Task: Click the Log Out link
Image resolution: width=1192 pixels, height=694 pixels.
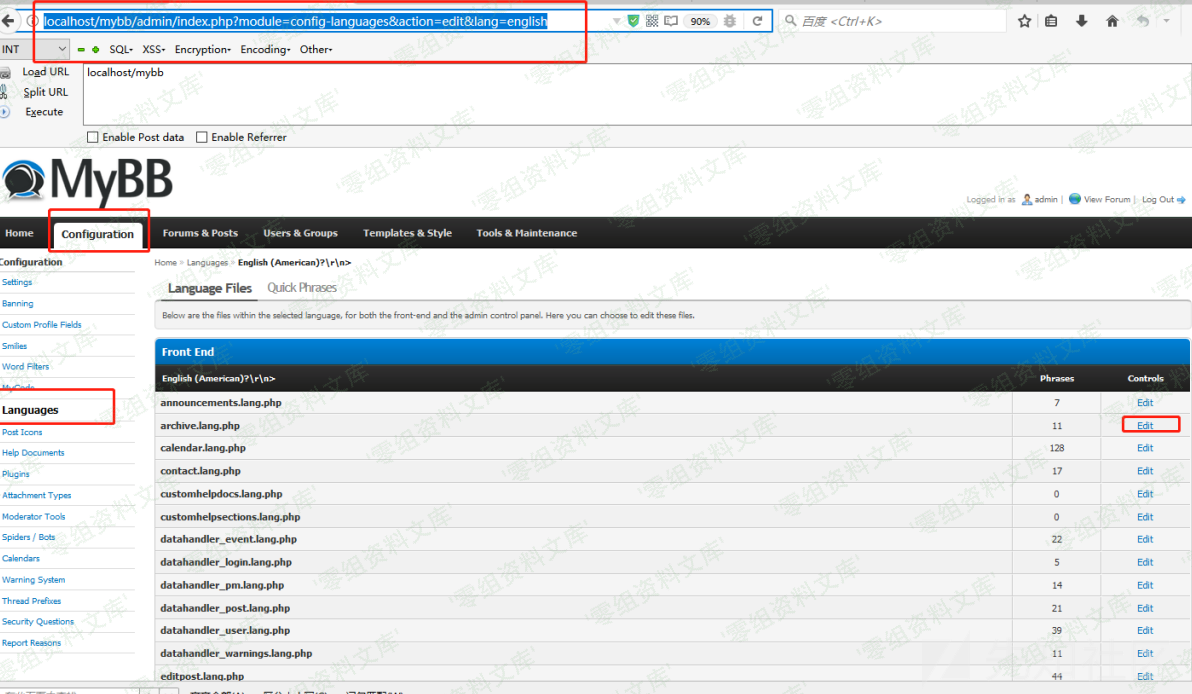Action: click(1158, 200)
